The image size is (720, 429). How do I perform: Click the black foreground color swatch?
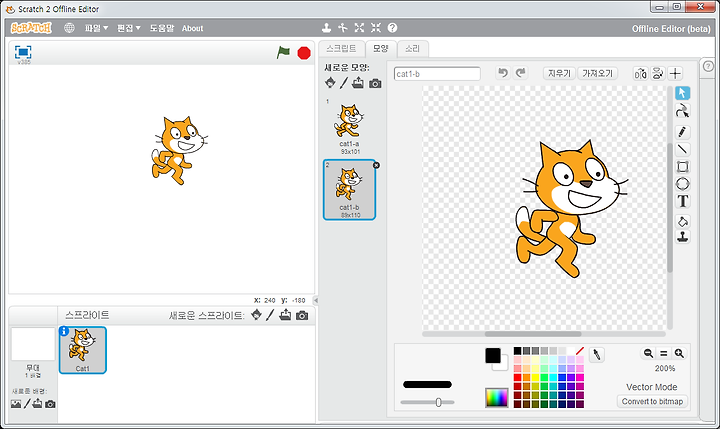coord(492,356)
